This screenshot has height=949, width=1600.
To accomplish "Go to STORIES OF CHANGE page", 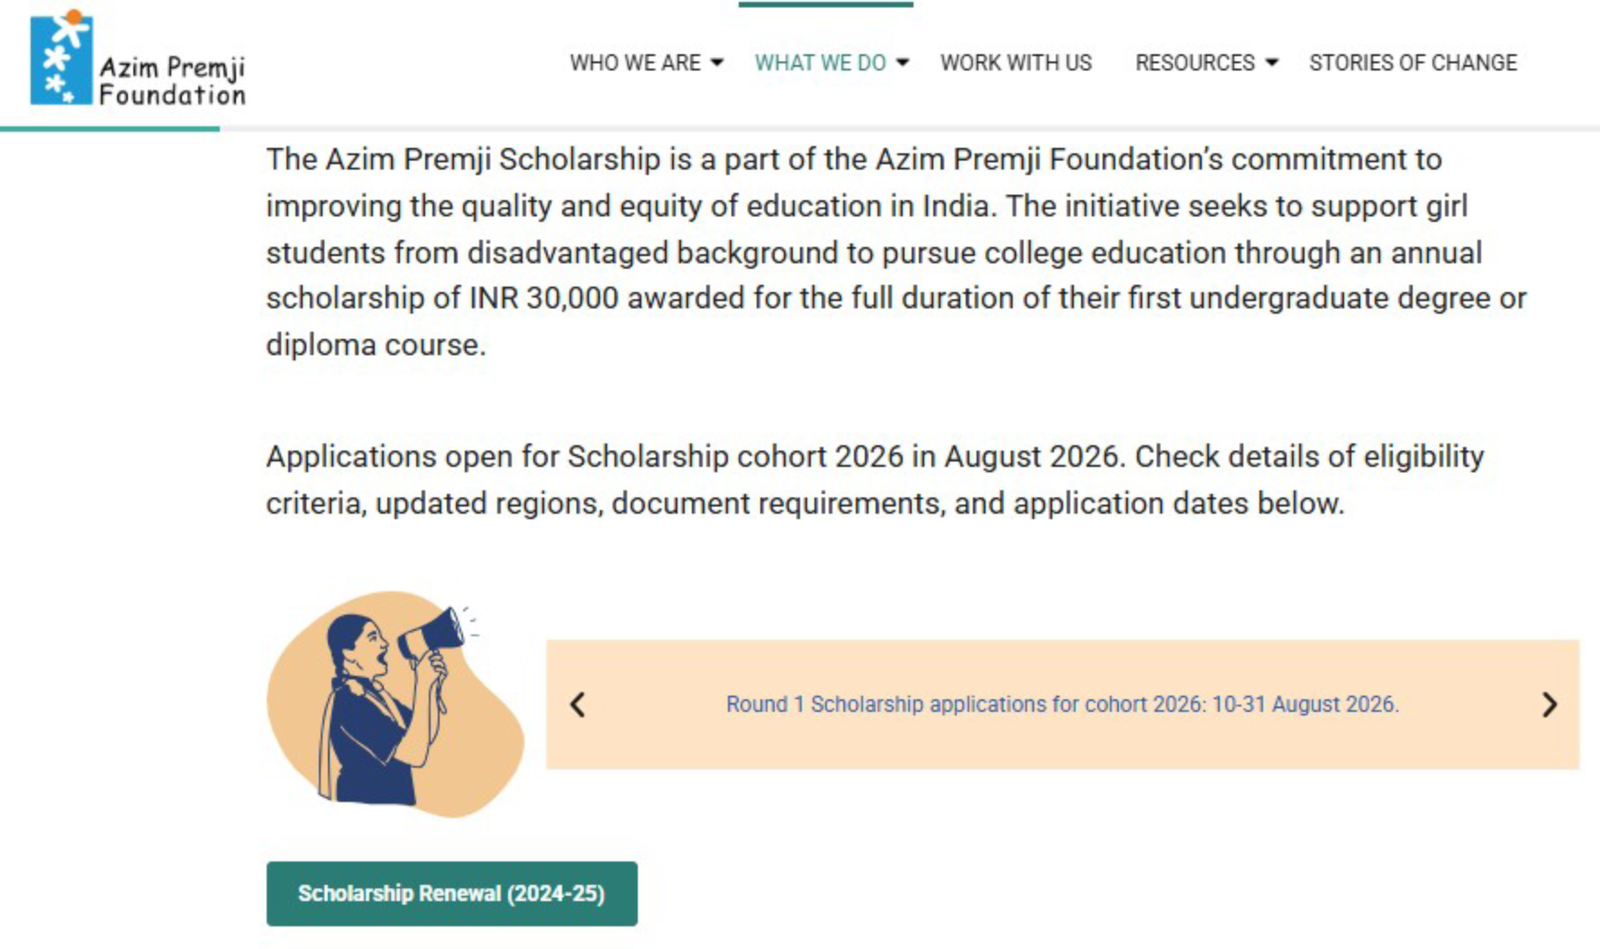I will coord(1413,63).
